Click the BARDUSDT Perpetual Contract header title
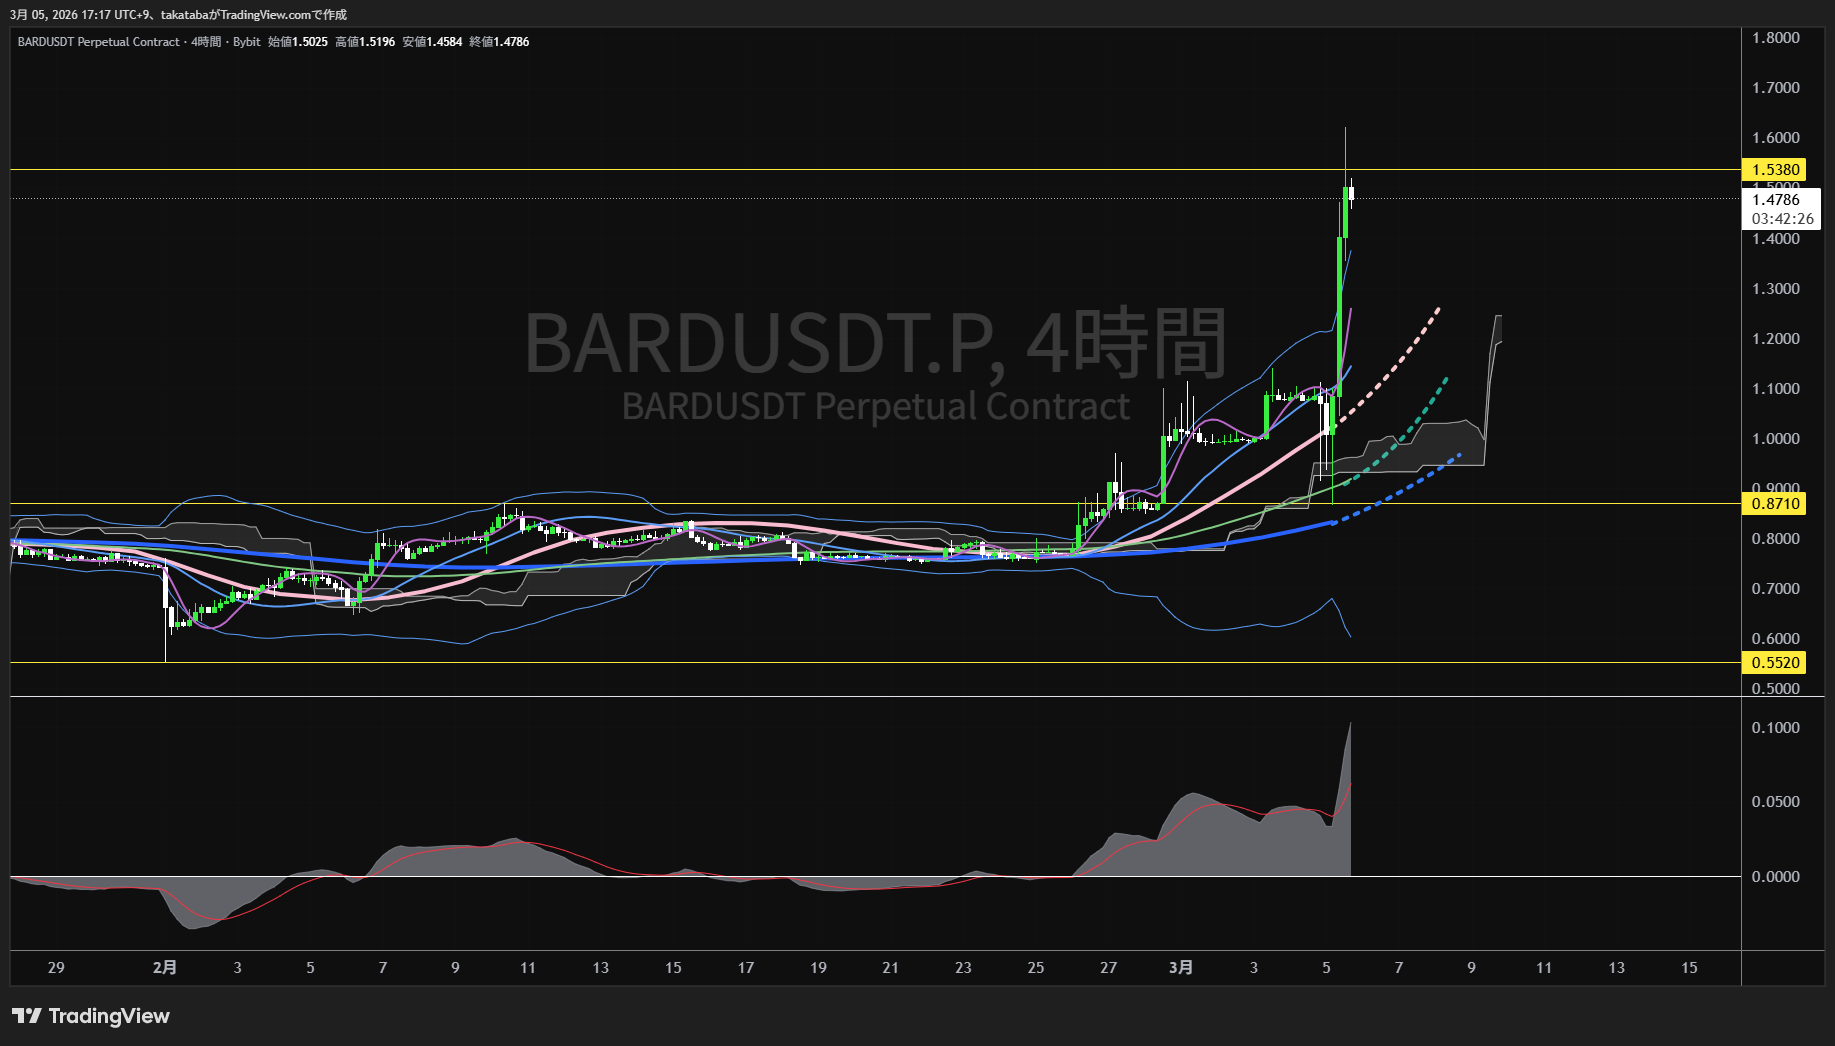This screenshot has width=1835, height=1046. click(x=98, y=42)
